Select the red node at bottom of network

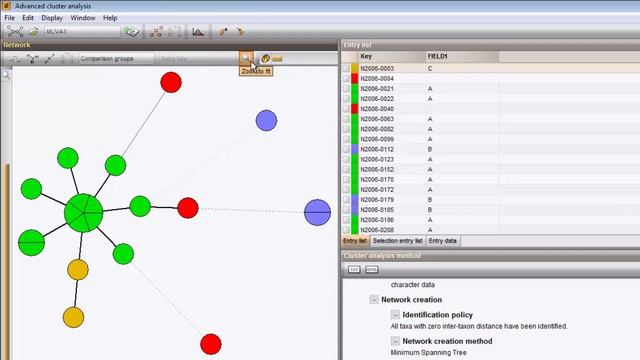211,344
